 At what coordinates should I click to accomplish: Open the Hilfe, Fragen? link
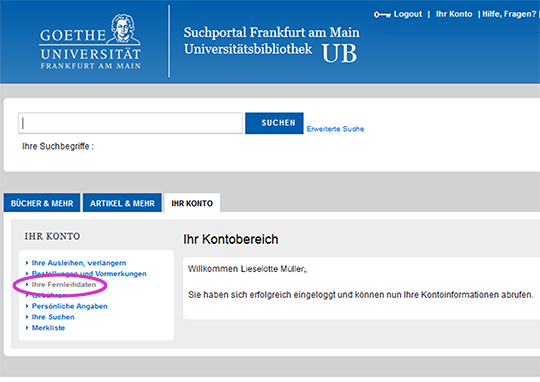509,14
